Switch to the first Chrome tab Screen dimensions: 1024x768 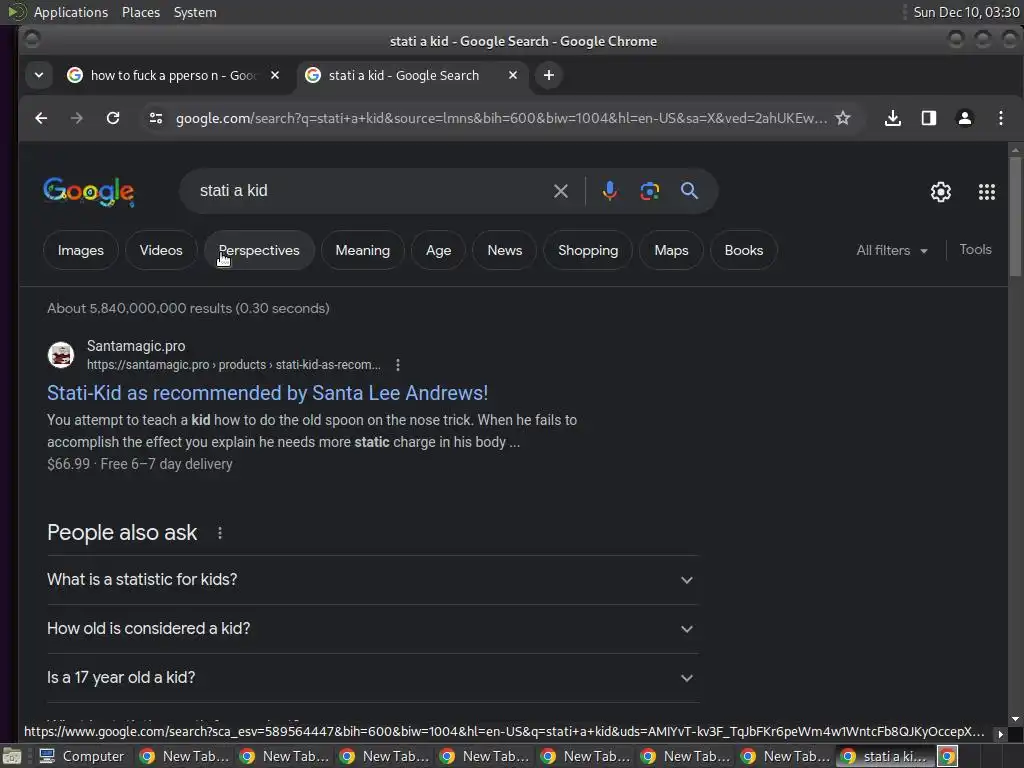tap(173, 75)
